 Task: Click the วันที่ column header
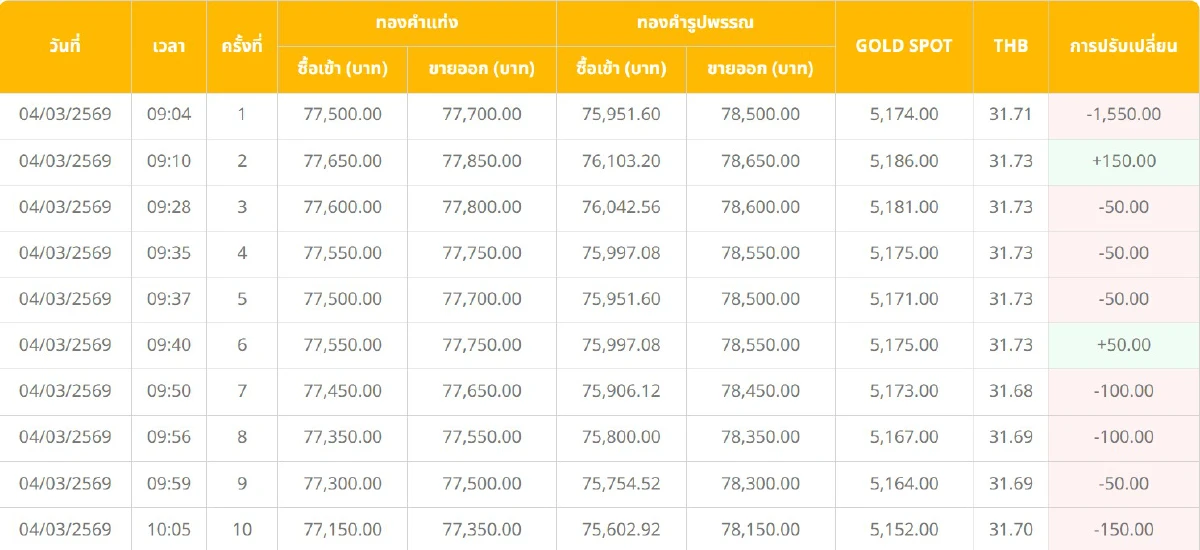65,46
